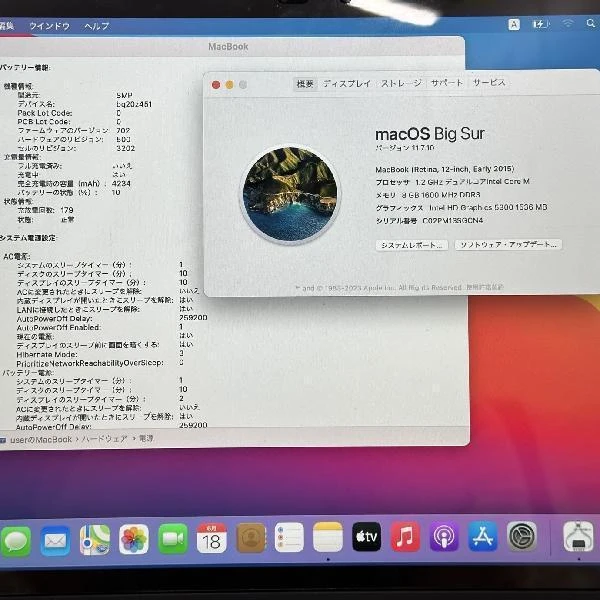Launch Maps from the Dock
The height and width of the screenshot is (600, 600).
(x=95, y=540)
